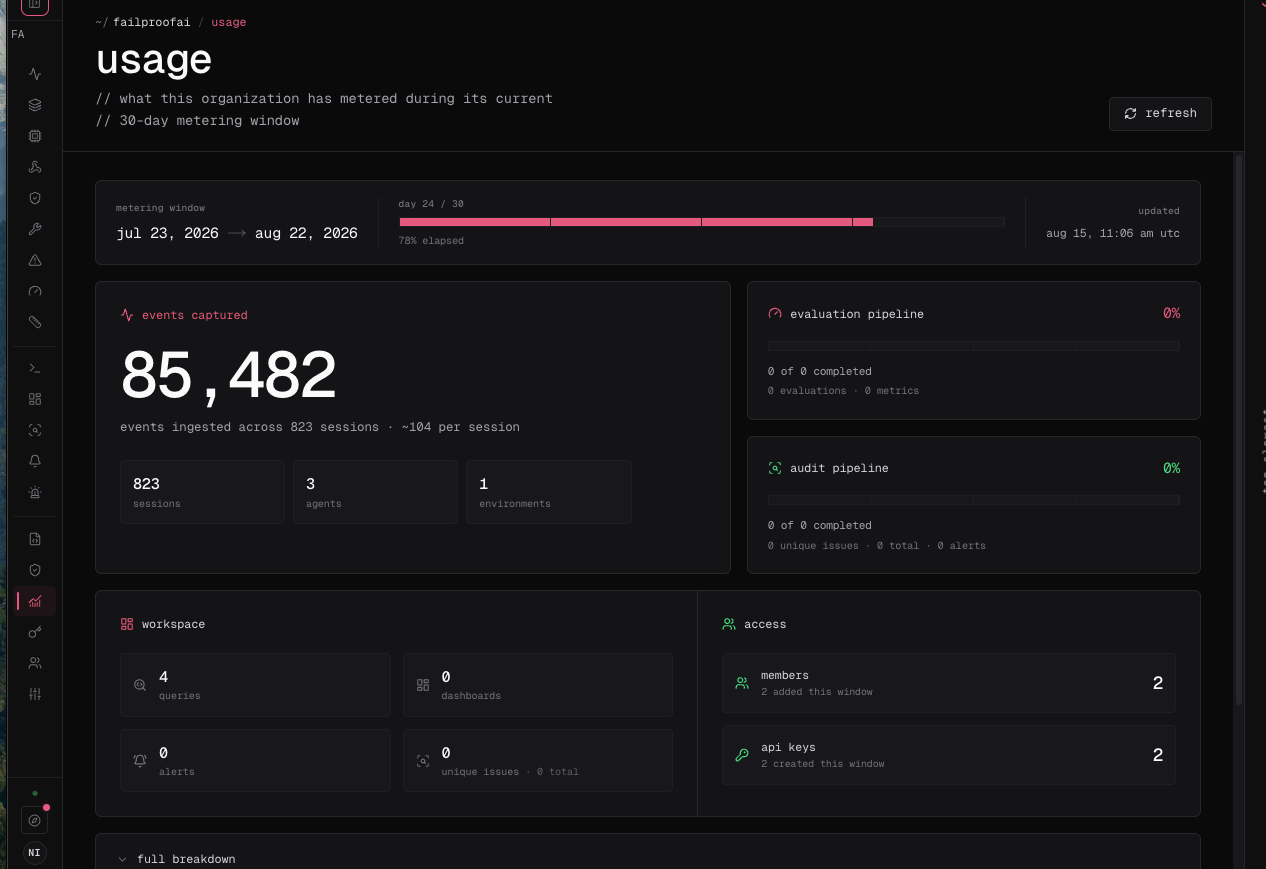Click the 'aug 15, 11:06 am utc' timestamp
Viewport: 1266px width, 869px height.
[1113, 233]
